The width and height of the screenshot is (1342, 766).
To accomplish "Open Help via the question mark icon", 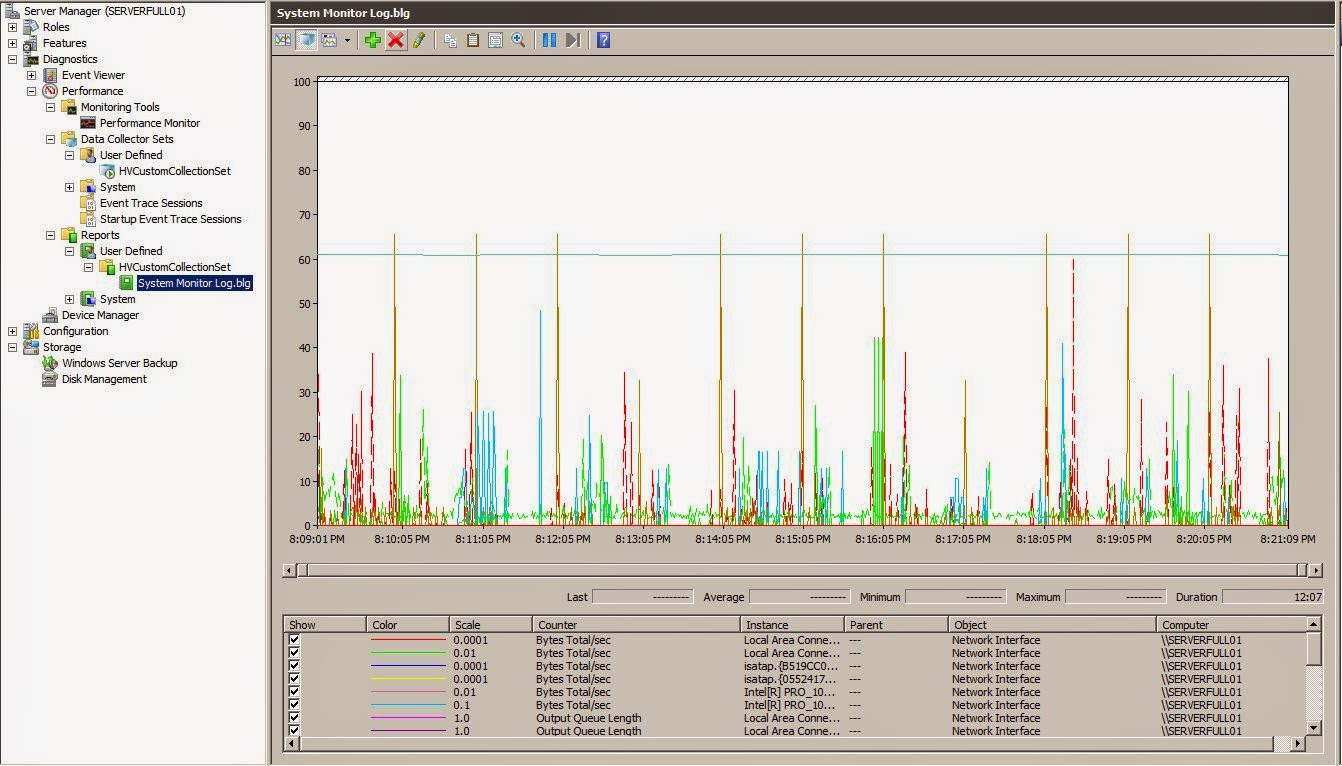I will click(x=603, y=40).
